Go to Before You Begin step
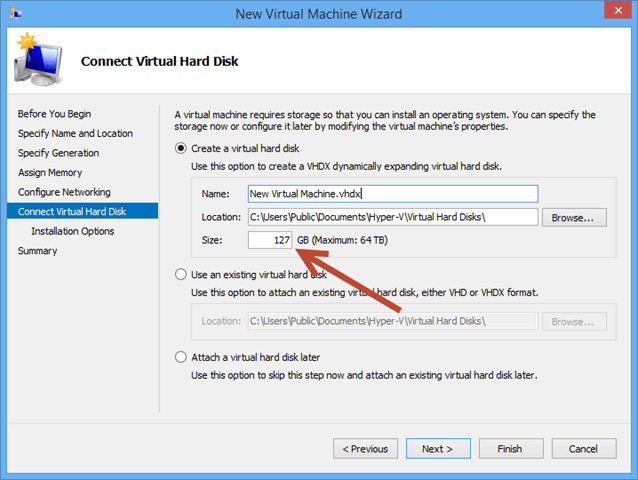This screenshot has height=480, width=638. 54,114
